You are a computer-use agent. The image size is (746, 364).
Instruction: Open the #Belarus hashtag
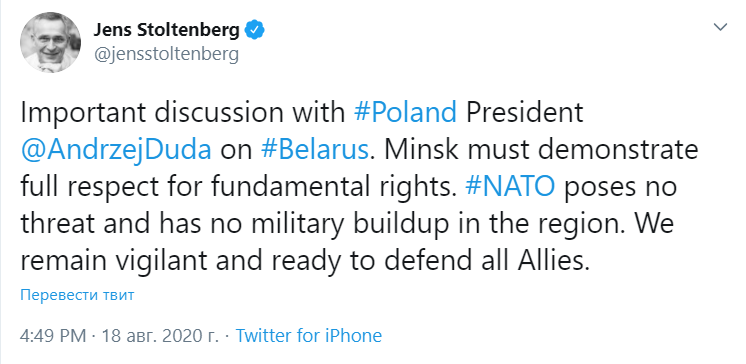(314, 150)
